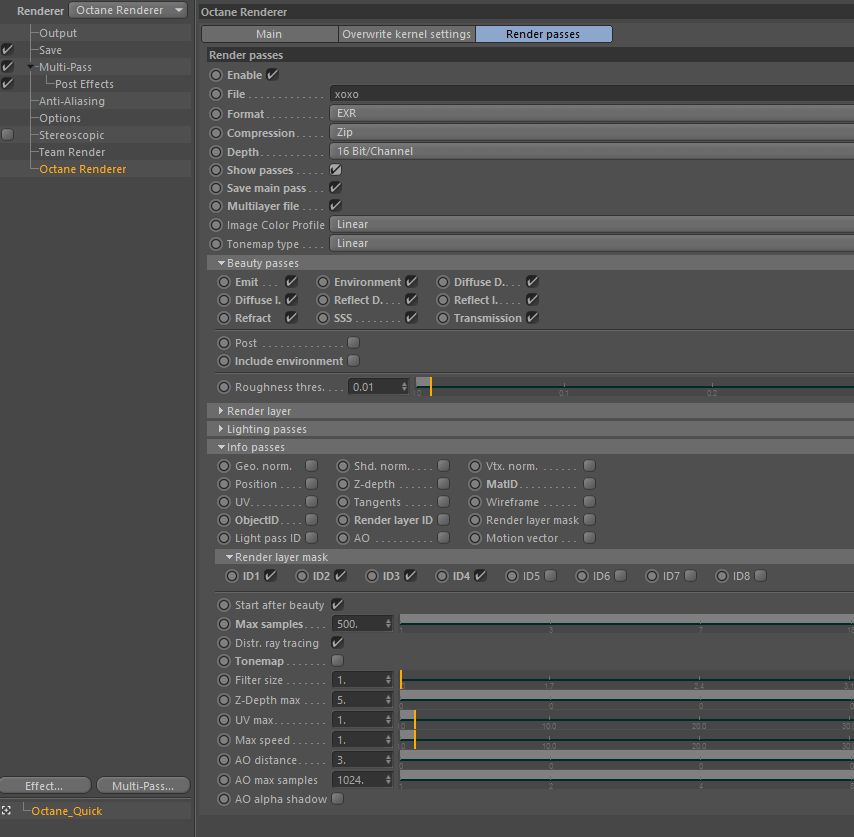Open the Compression Zip dropdown
This screenshot has height=837, width=854.
(x=591, y=132)
